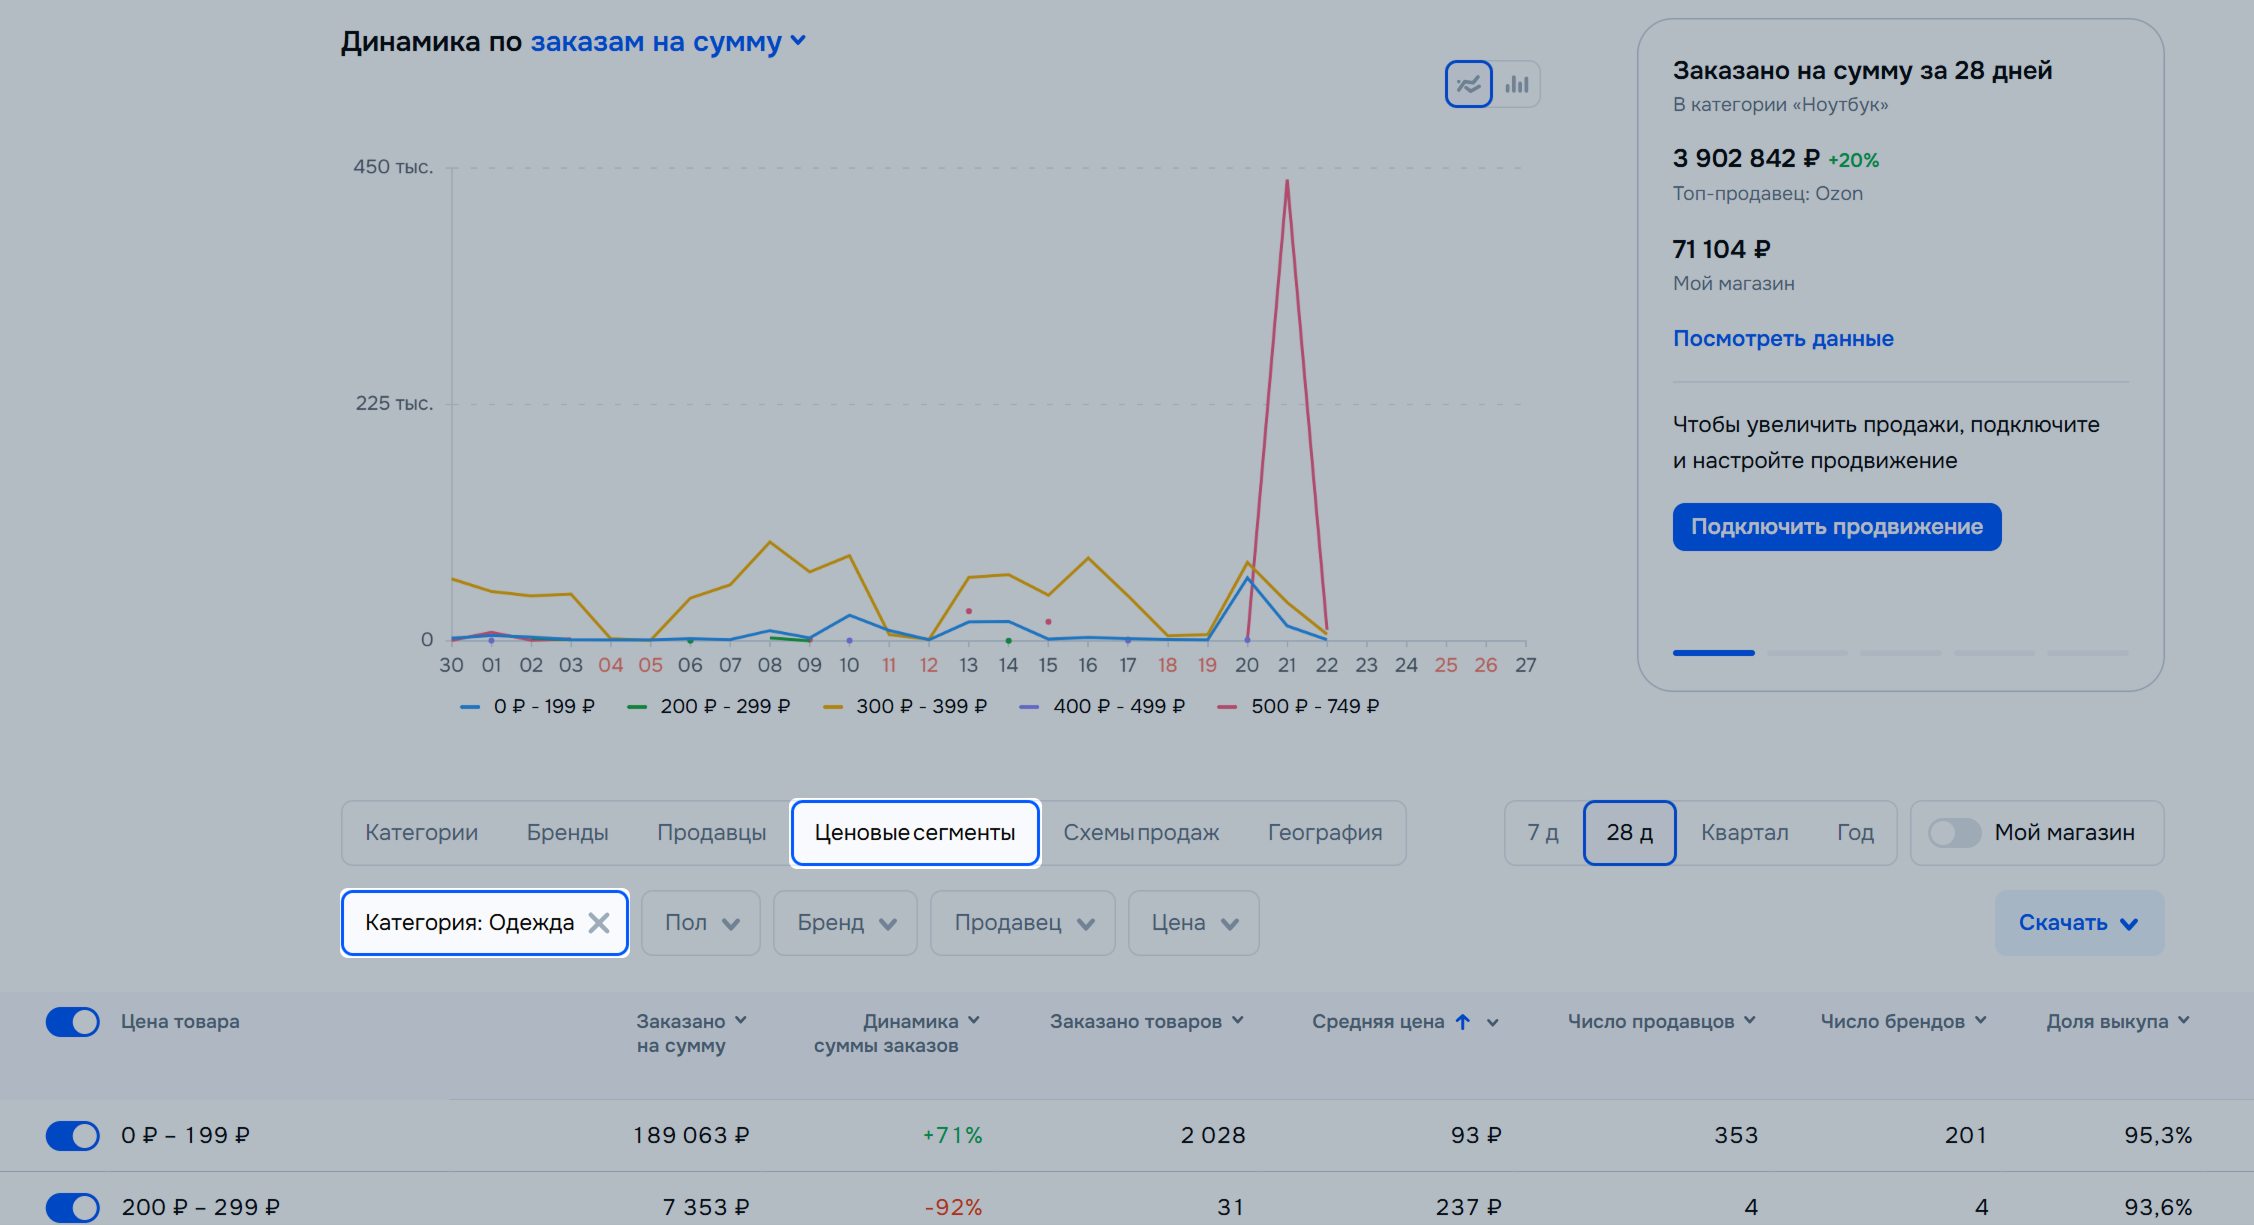Toggle the Мой магазин switch
The width and height of the screenshot is (2254, 1225).
coord(1954,833)
